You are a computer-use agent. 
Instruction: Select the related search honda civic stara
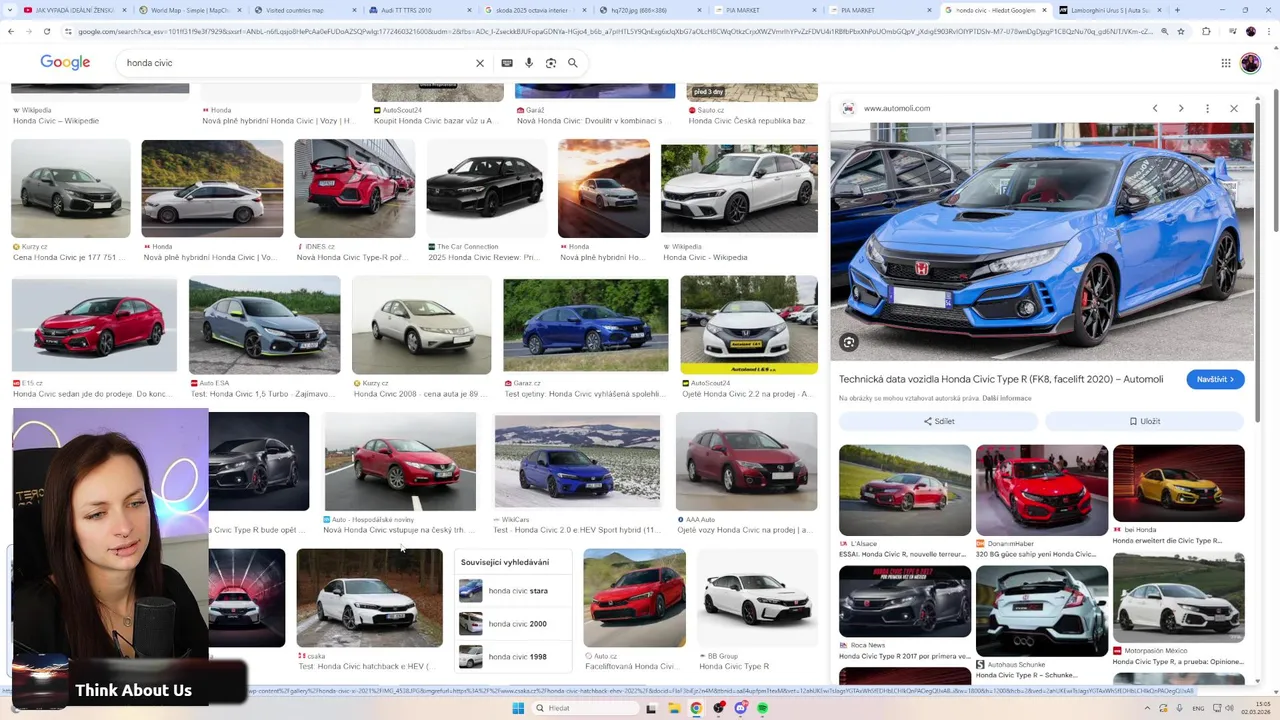(513, 591)
